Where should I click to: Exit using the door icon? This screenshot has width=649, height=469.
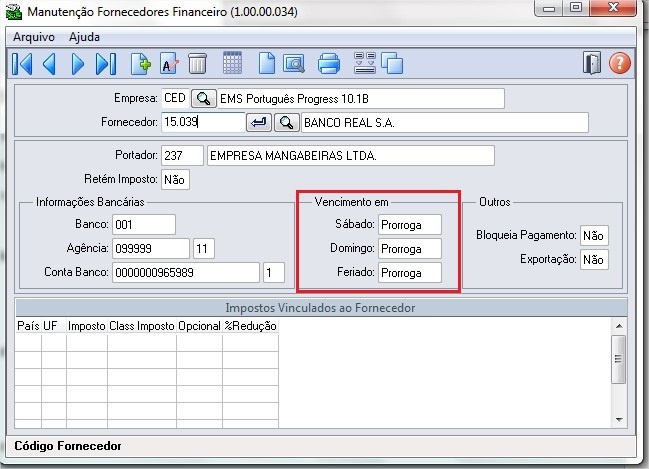(592, 63)
